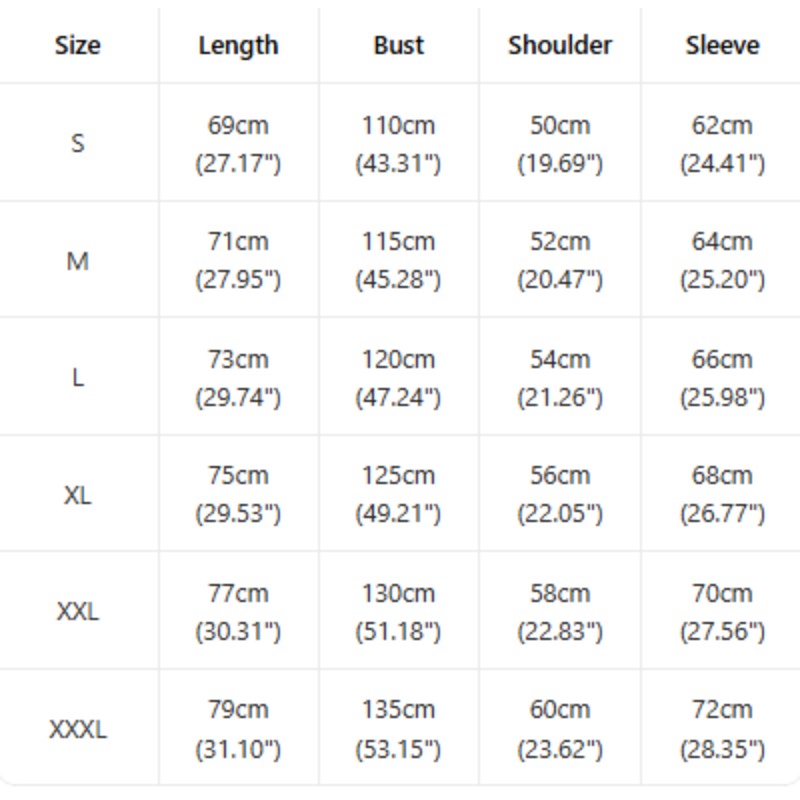Select the 68cm sleeve cell

722,494
